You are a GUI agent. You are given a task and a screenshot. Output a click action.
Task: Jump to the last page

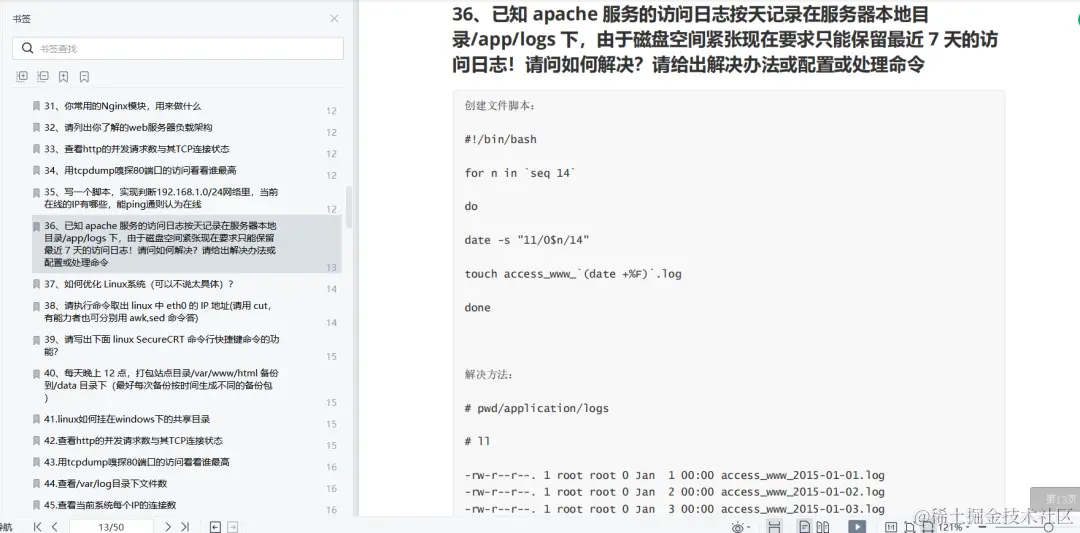point(185,527)
